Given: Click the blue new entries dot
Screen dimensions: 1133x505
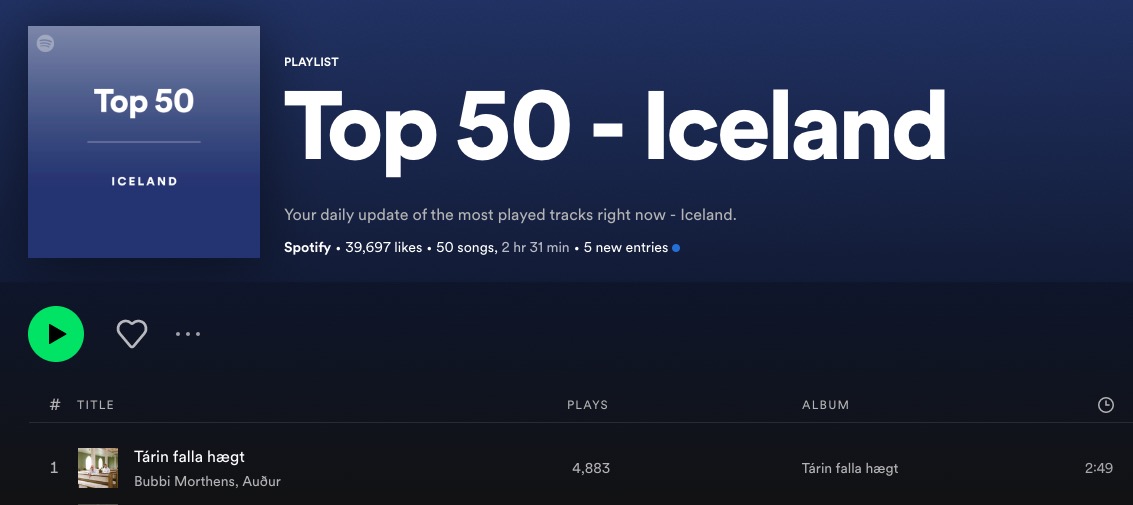Looking at the screenshot, I should [676, 248].
